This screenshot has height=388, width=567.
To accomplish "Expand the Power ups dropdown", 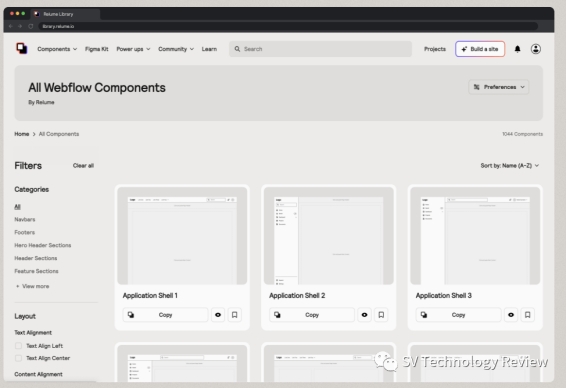I will [x=133, y=49].
